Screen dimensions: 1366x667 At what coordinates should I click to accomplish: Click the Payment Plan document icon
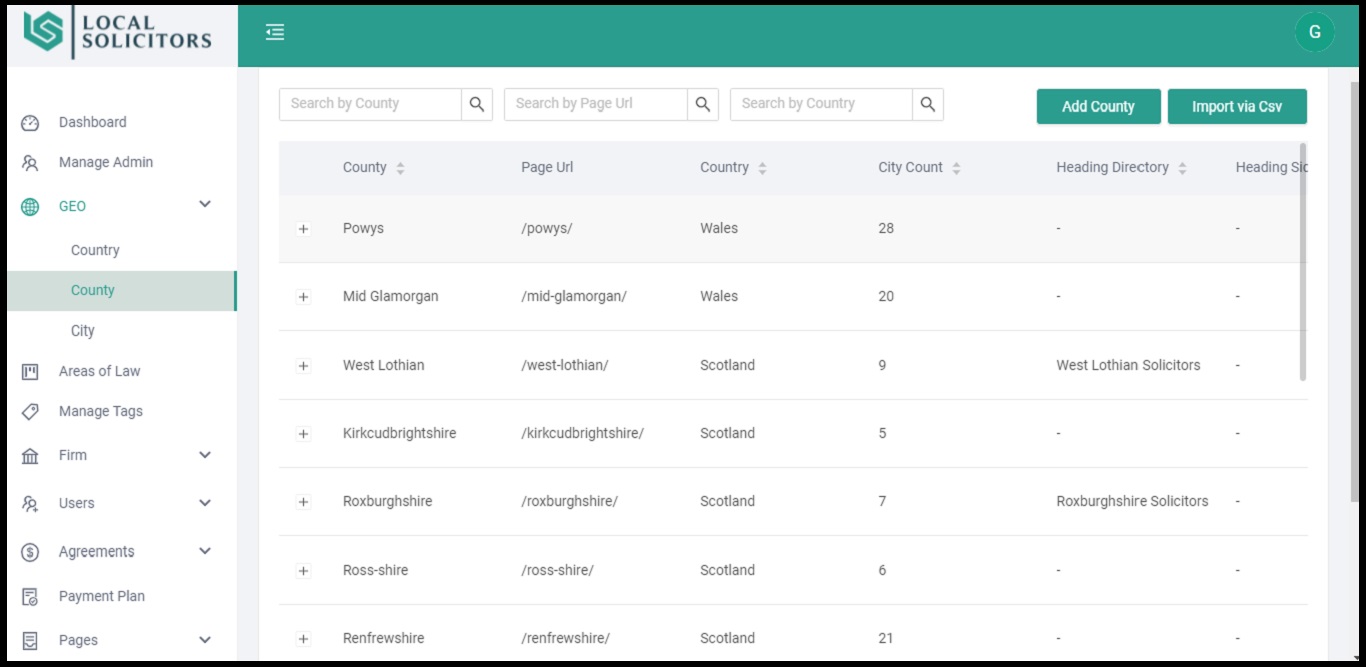[x=30, y=597]
